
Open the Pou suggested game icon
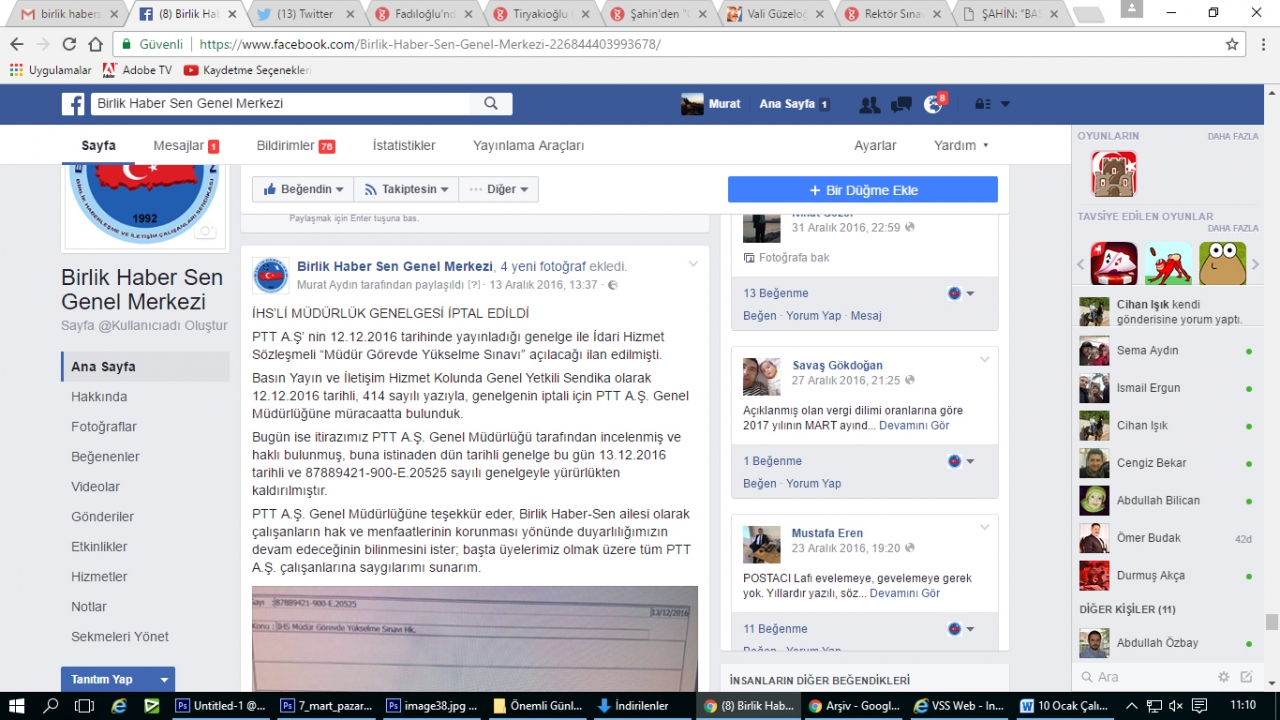(1222, 264)
